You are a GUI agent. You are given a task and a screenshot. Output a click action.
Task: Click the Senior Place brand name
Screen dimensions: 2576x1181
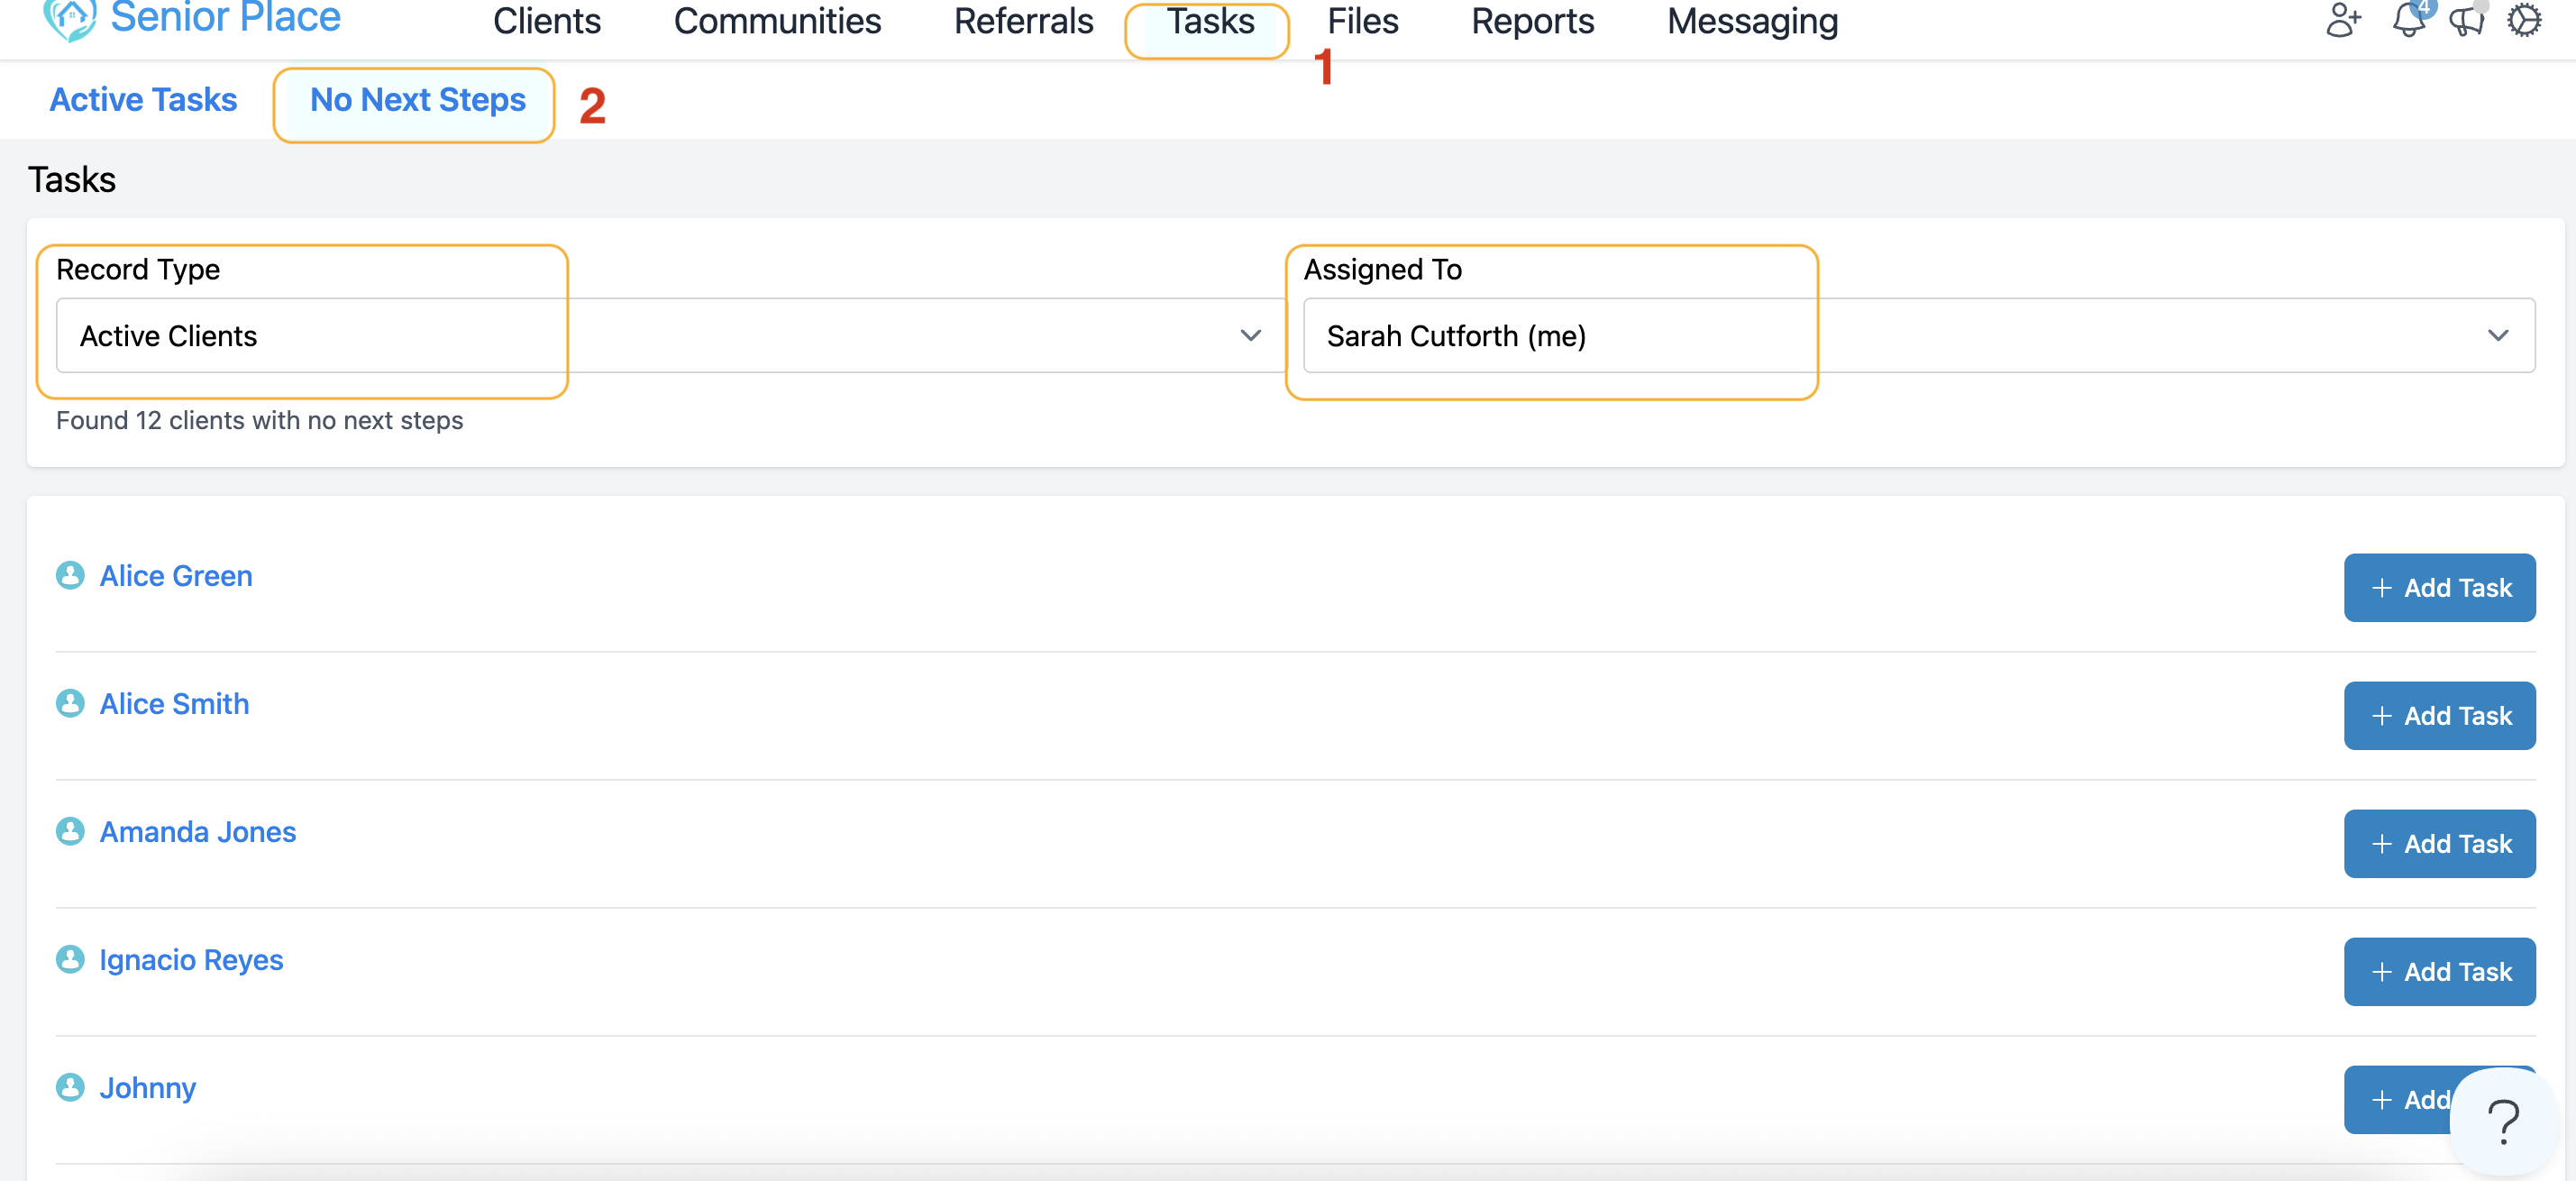tap(225, 18)
